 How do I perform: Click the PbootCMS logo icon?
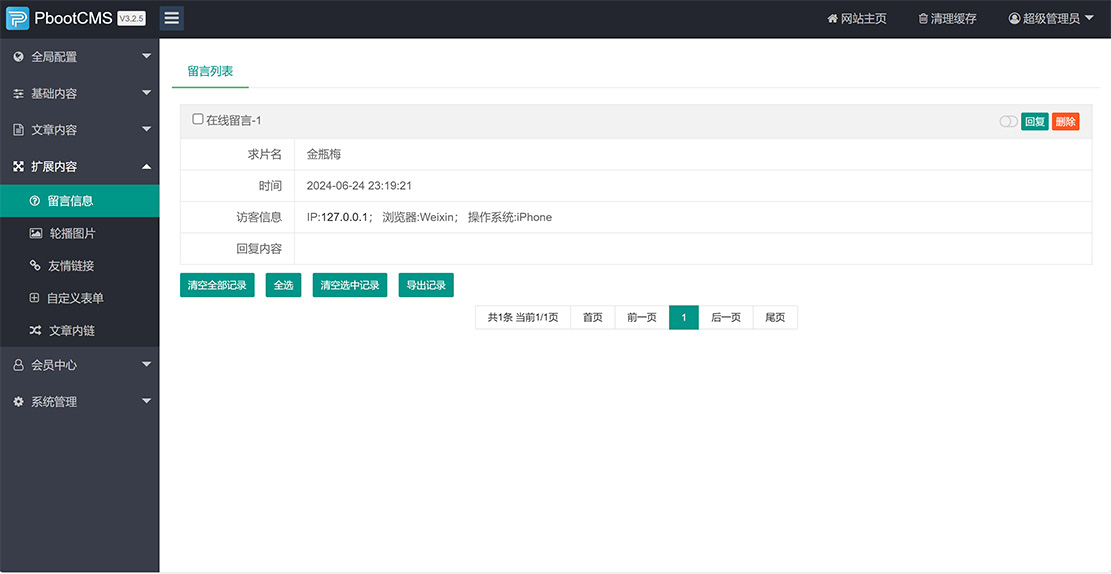[x=18, y=18]
